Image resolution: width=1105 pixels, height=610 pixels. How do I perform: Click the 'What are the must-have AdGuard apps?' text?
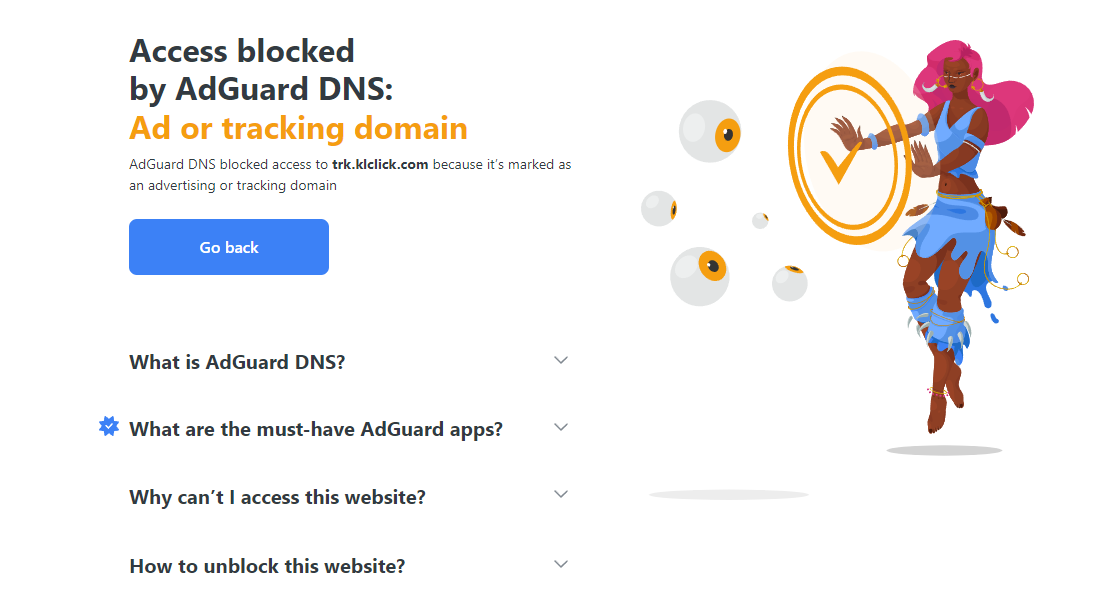[x=316, y=428]
